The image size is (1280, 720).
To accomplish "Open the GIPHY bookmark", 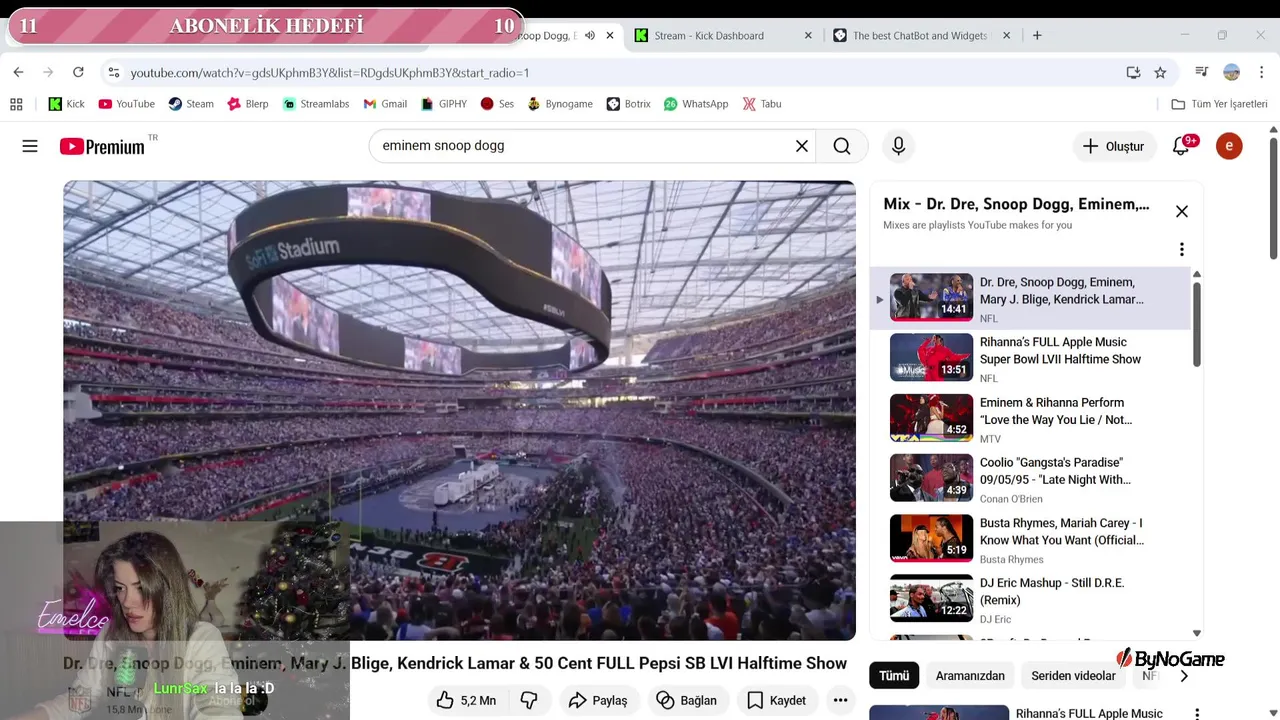I will (444, 104).
